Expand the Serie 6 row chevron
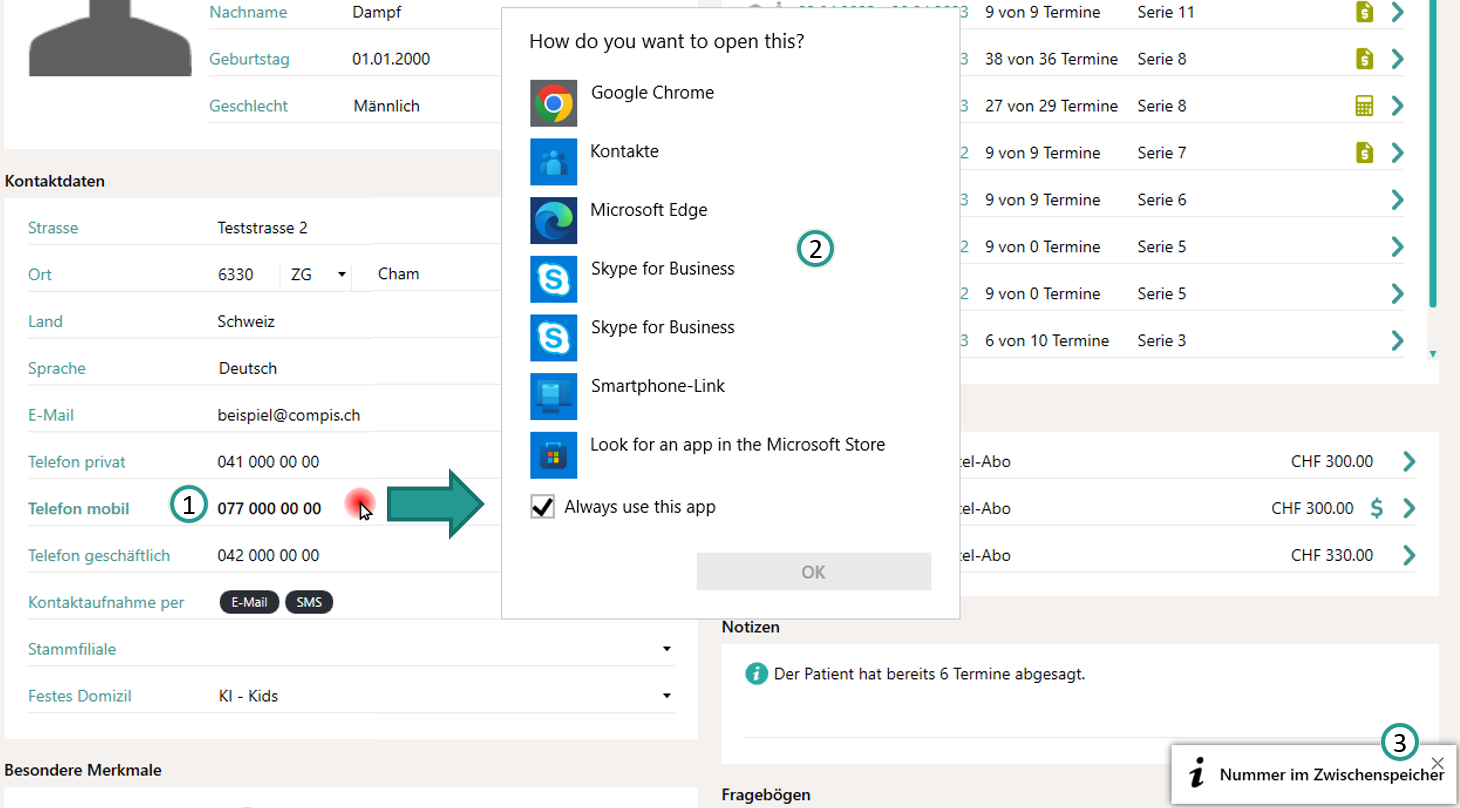Screen dimensions: 1460x808 [1398, 200]
